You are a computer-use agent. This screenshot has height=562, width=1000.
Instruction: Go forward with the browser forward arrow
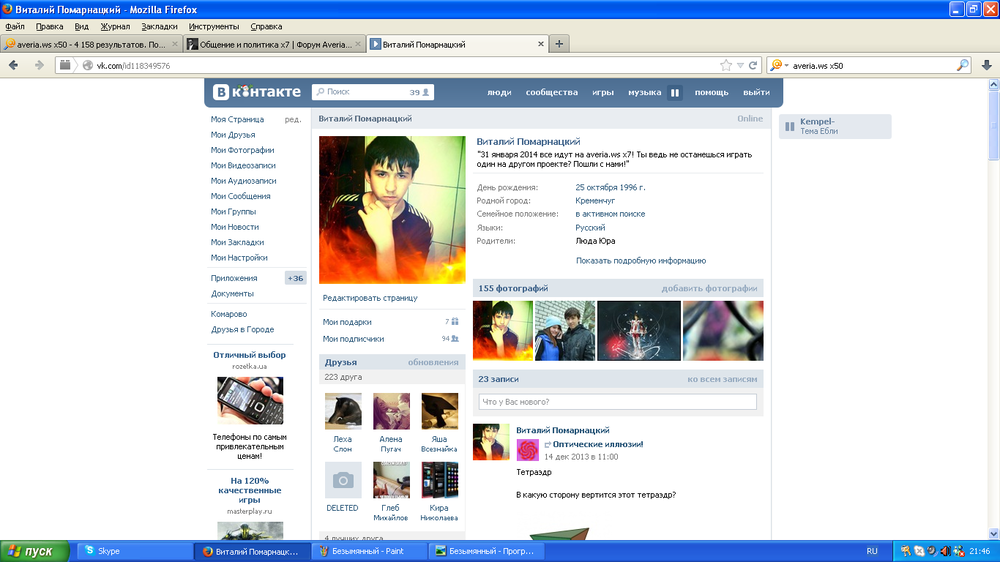pyautogui.click(x=39, y=65)
